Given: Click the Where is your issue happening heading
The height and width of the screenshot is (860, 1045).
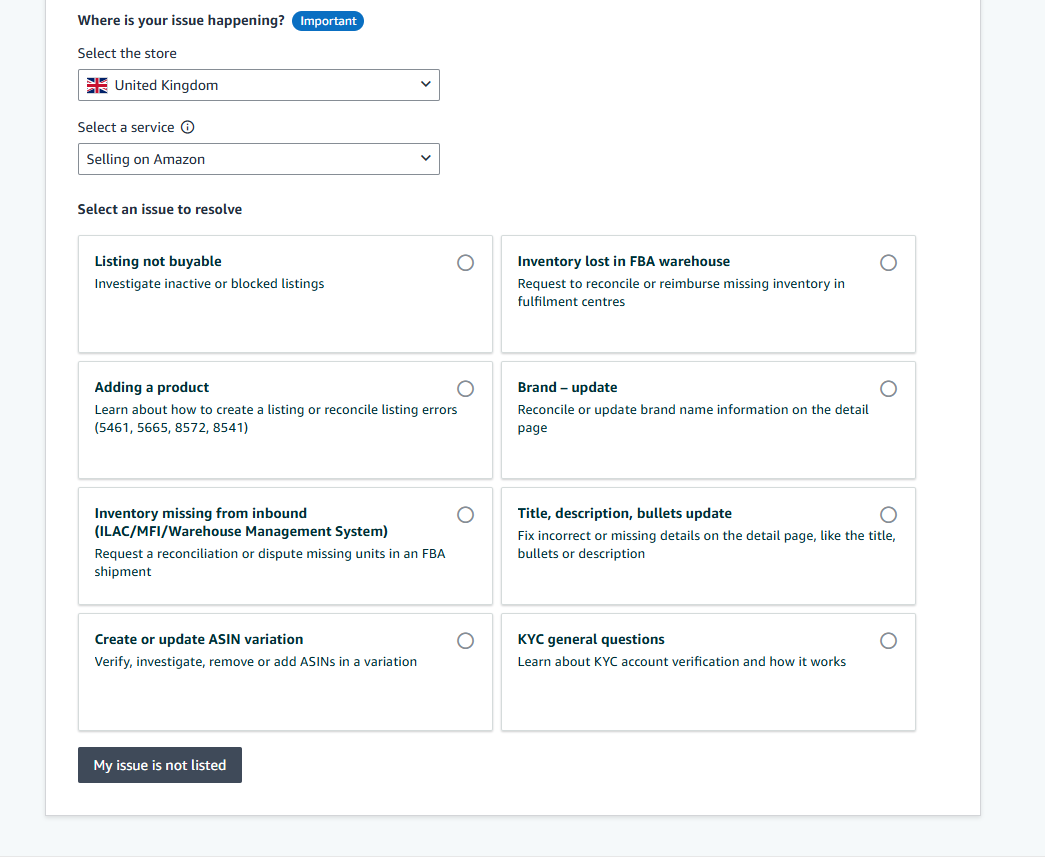Looking at the screenshot, I should coord(181,21).
